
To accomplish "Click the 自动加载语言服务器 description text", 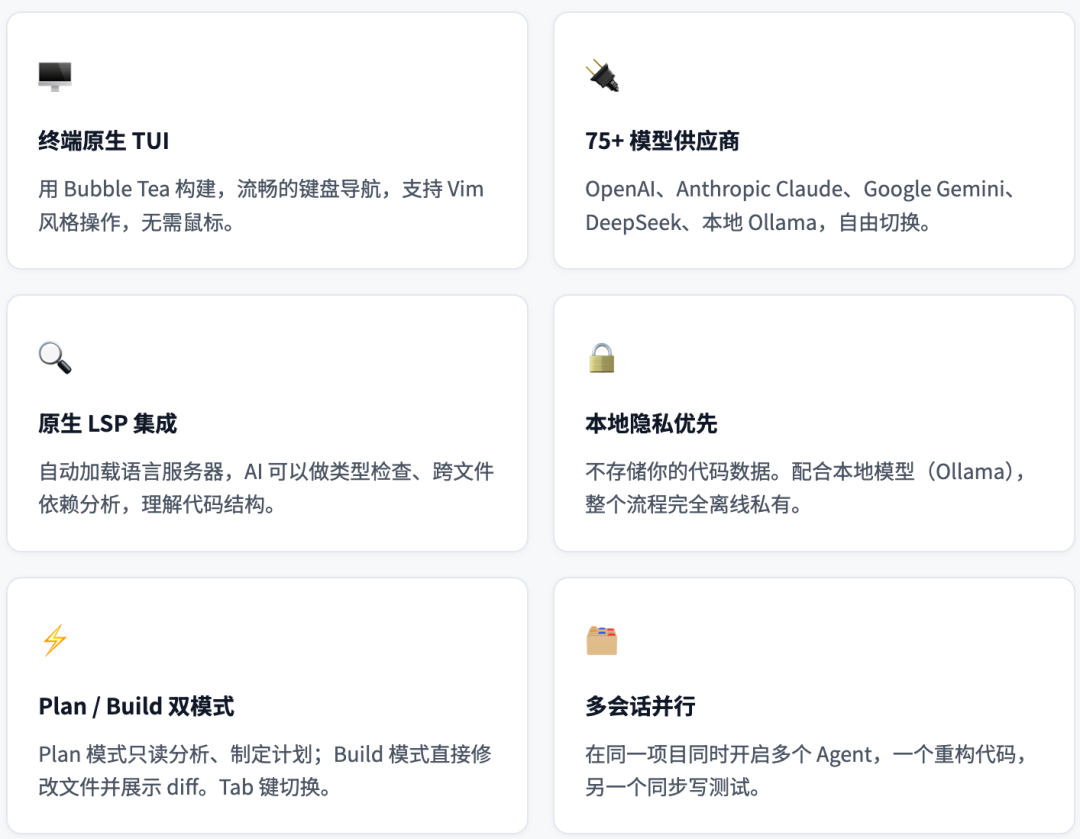I will 266,472.
